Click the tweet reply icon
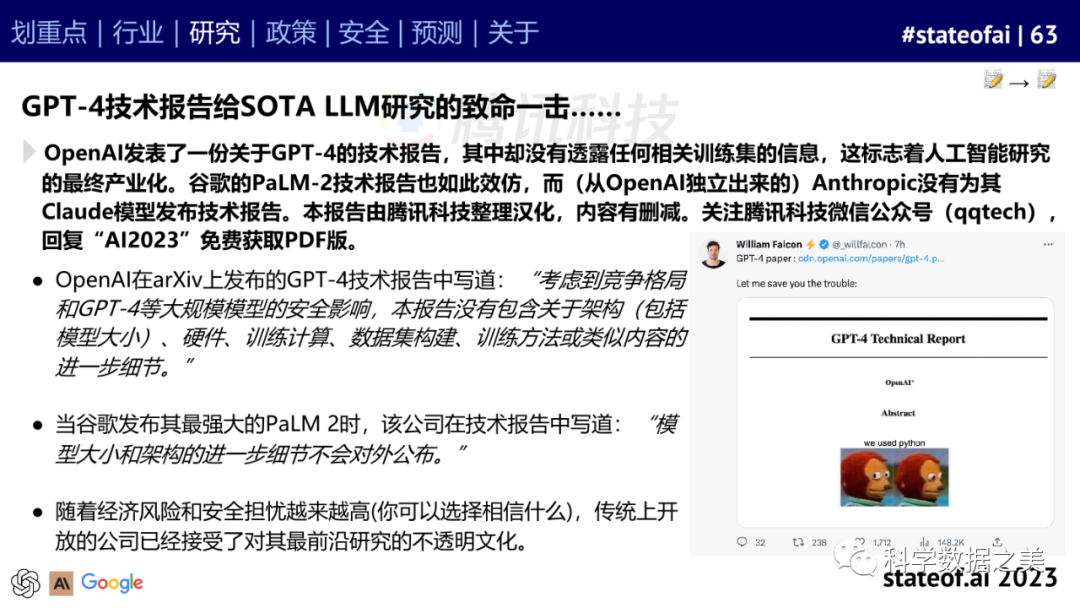The width and height of the screenshot is (1080, 608). coord(742,542)
